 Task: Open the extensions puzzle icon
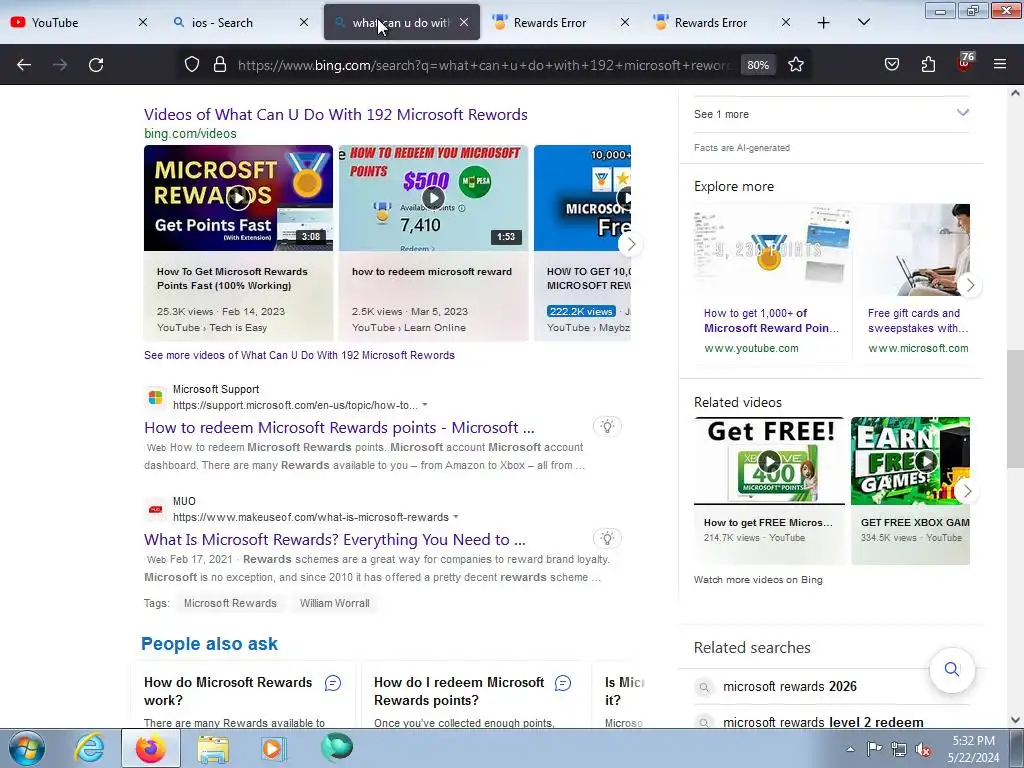928,65
